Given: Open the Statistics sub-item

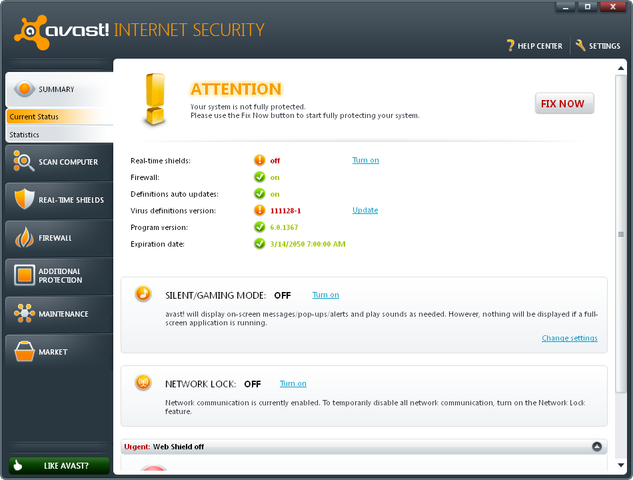Looking at the screenshot, I should click(x=27, y=134).
